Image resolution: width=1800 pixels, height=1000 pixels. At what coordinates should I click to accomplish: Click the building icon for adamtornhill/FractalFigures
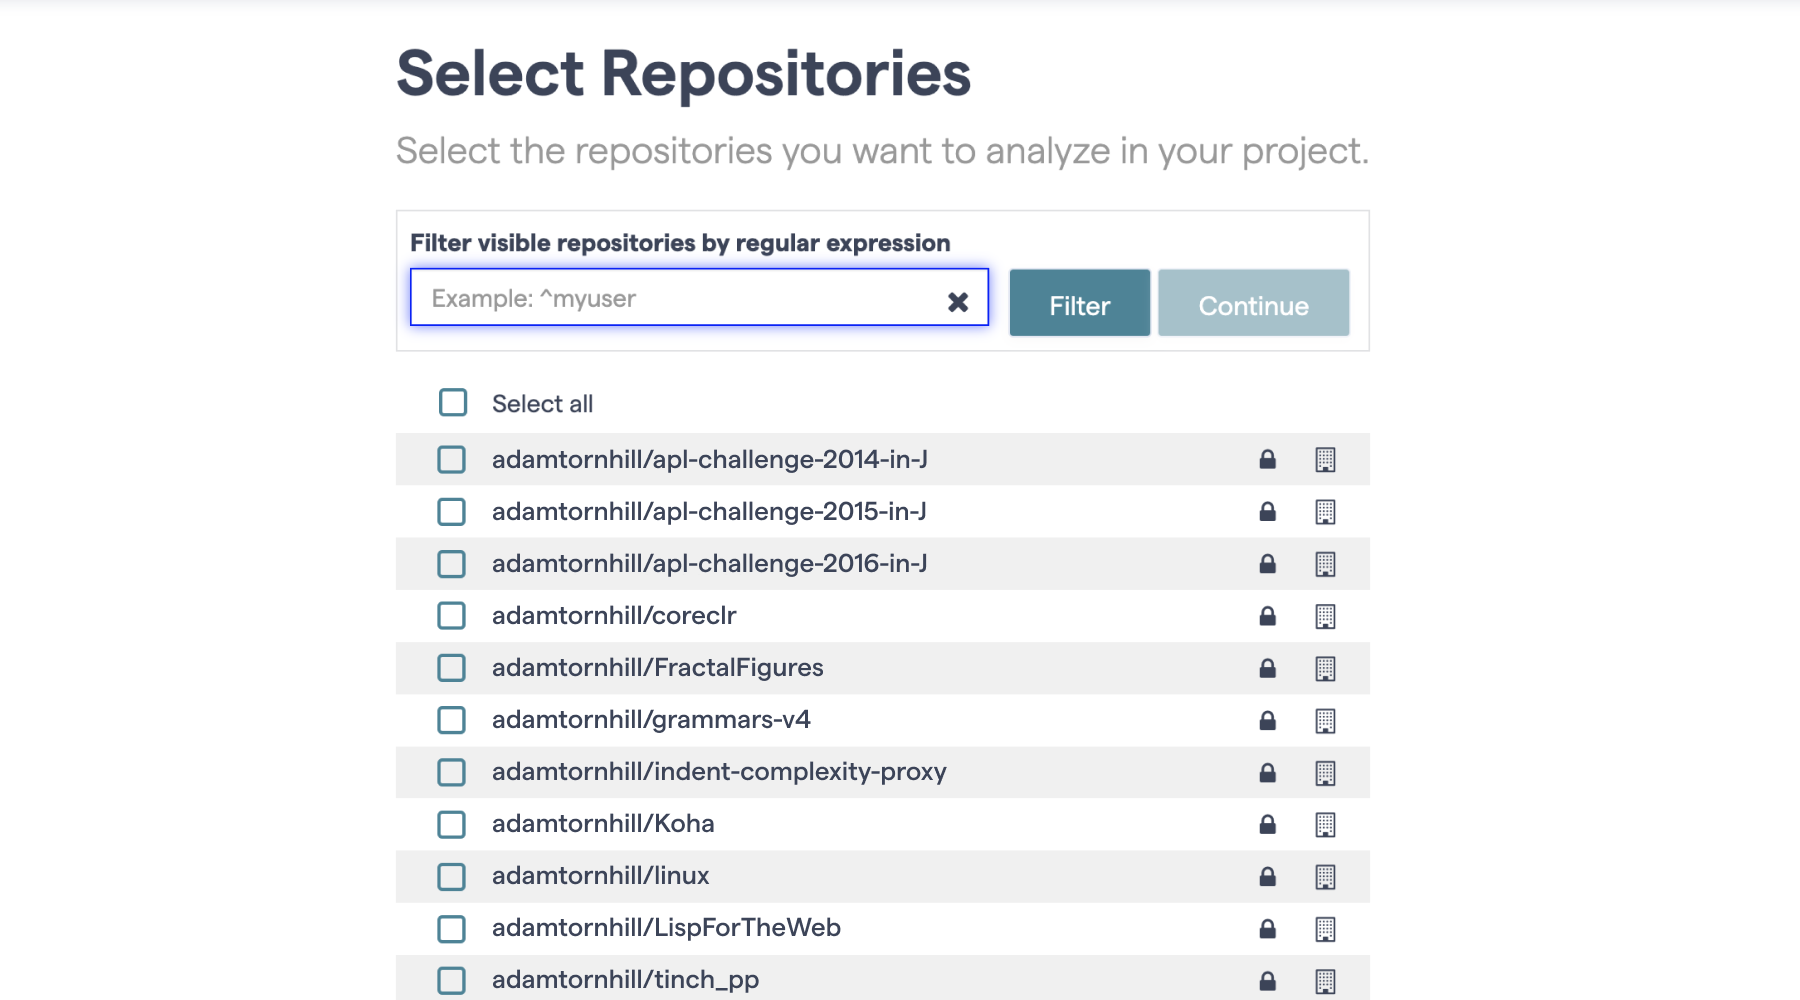click(x=1326, y=667)
